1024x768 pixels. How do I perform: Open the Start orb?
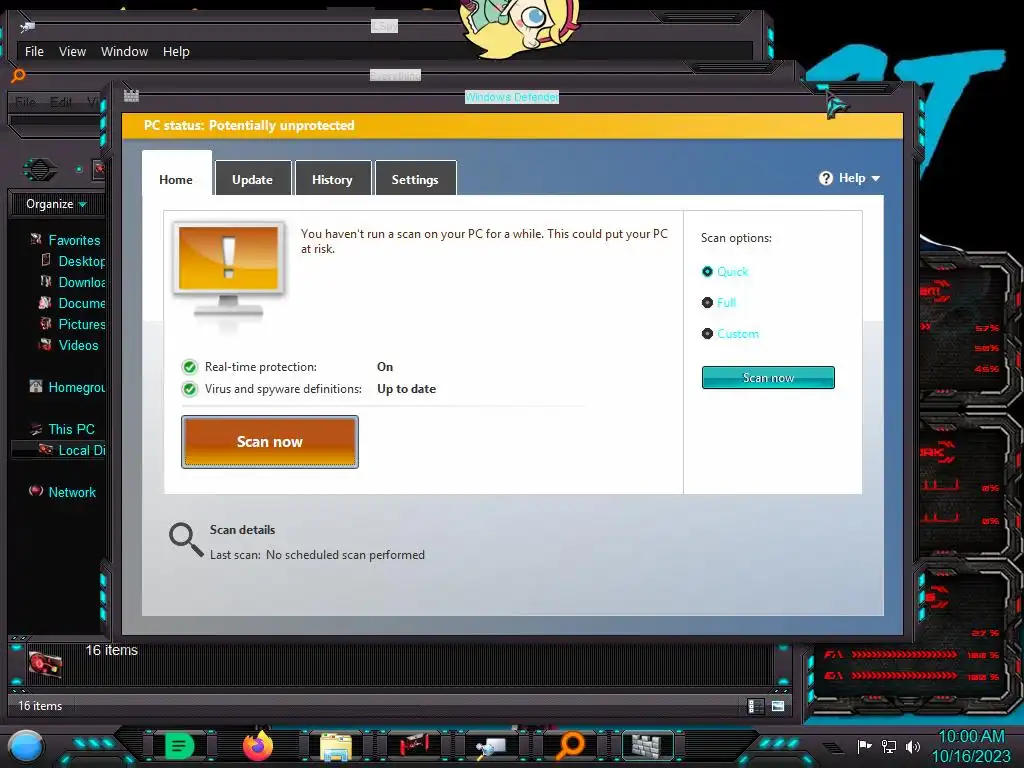(x=25, y=746)
